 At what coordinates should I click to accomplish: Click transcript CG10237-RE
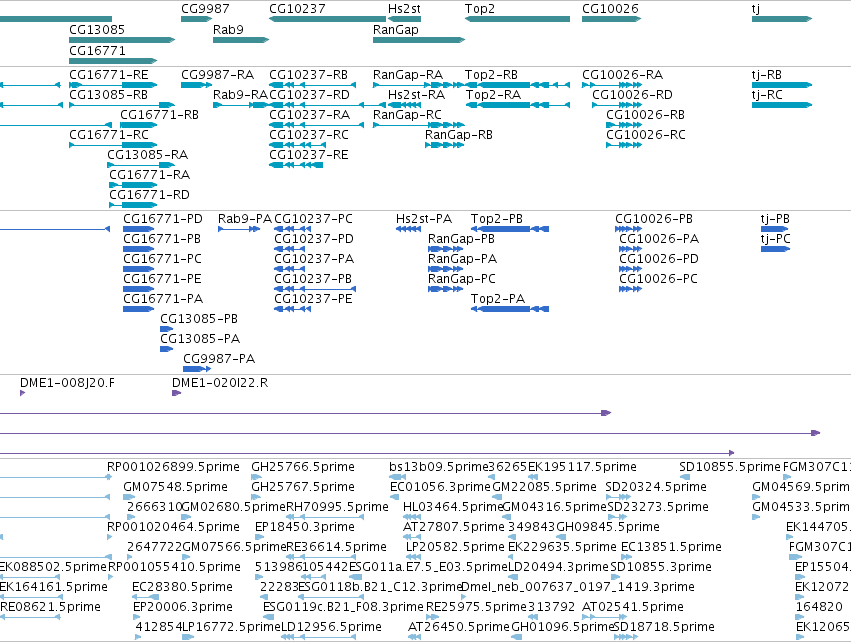pos(309,155)
